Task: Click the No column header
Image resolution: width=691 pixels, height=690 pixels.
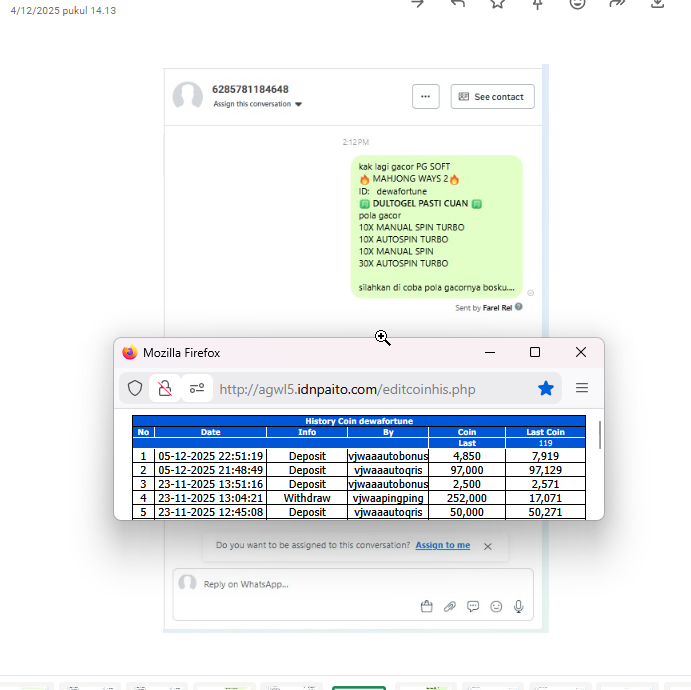Action: [x=143, y=432]
